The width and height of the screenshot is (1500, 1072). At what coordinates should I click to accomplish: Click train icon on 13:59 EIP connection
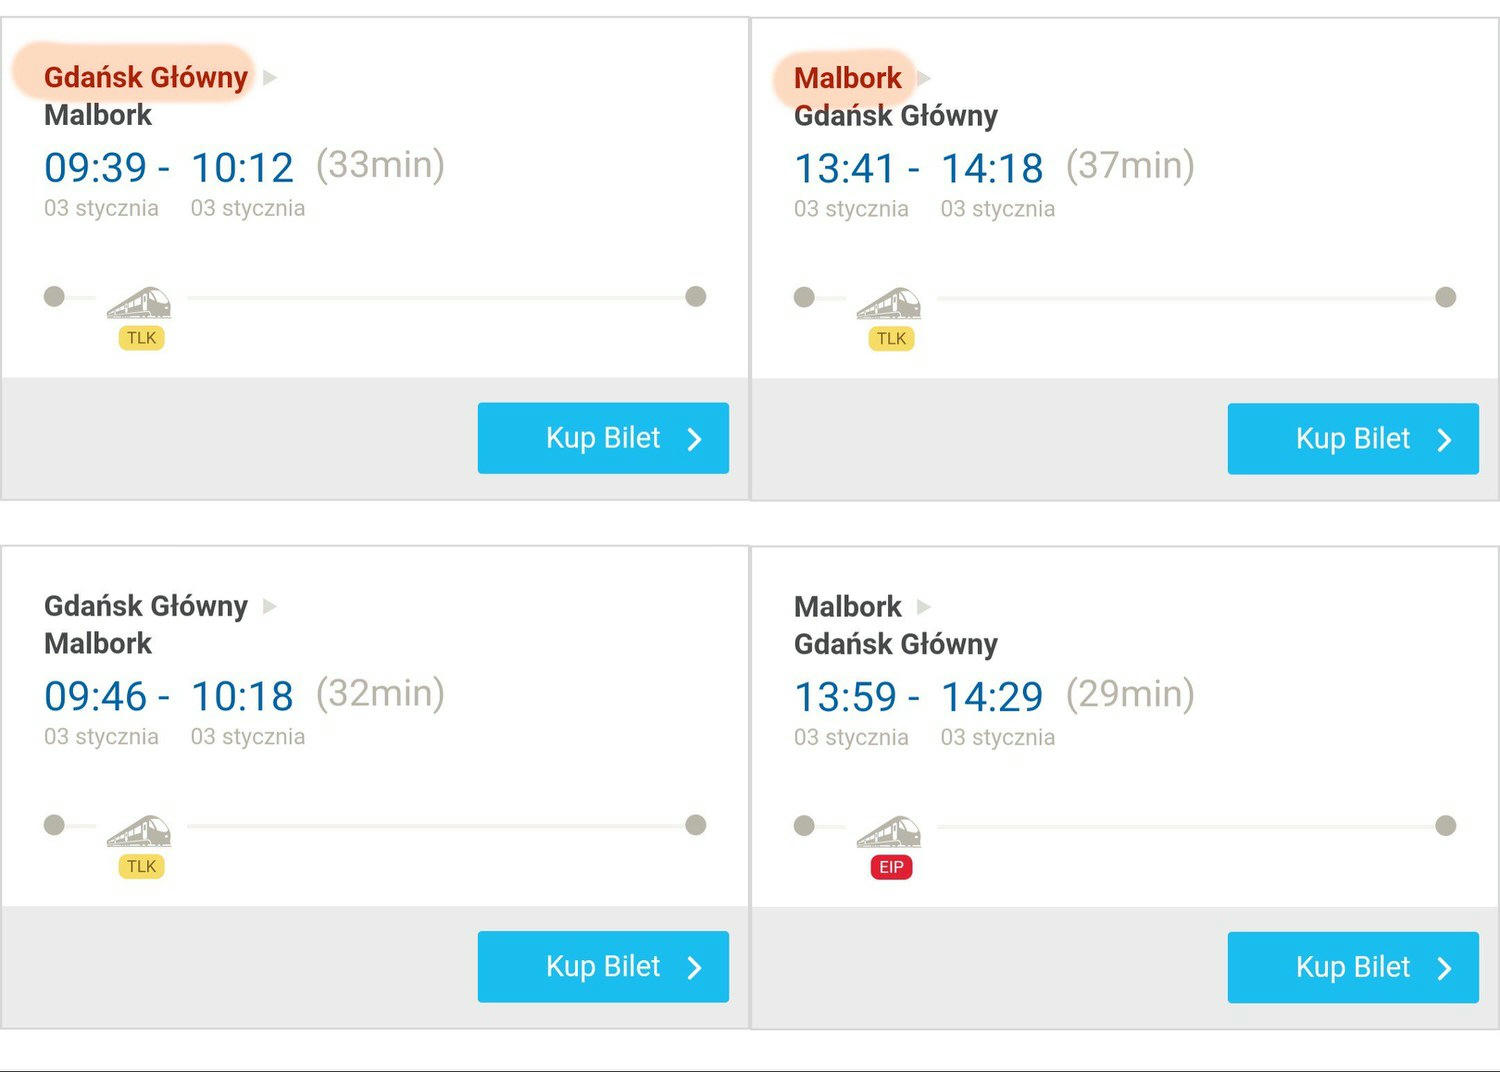(889, 832)
